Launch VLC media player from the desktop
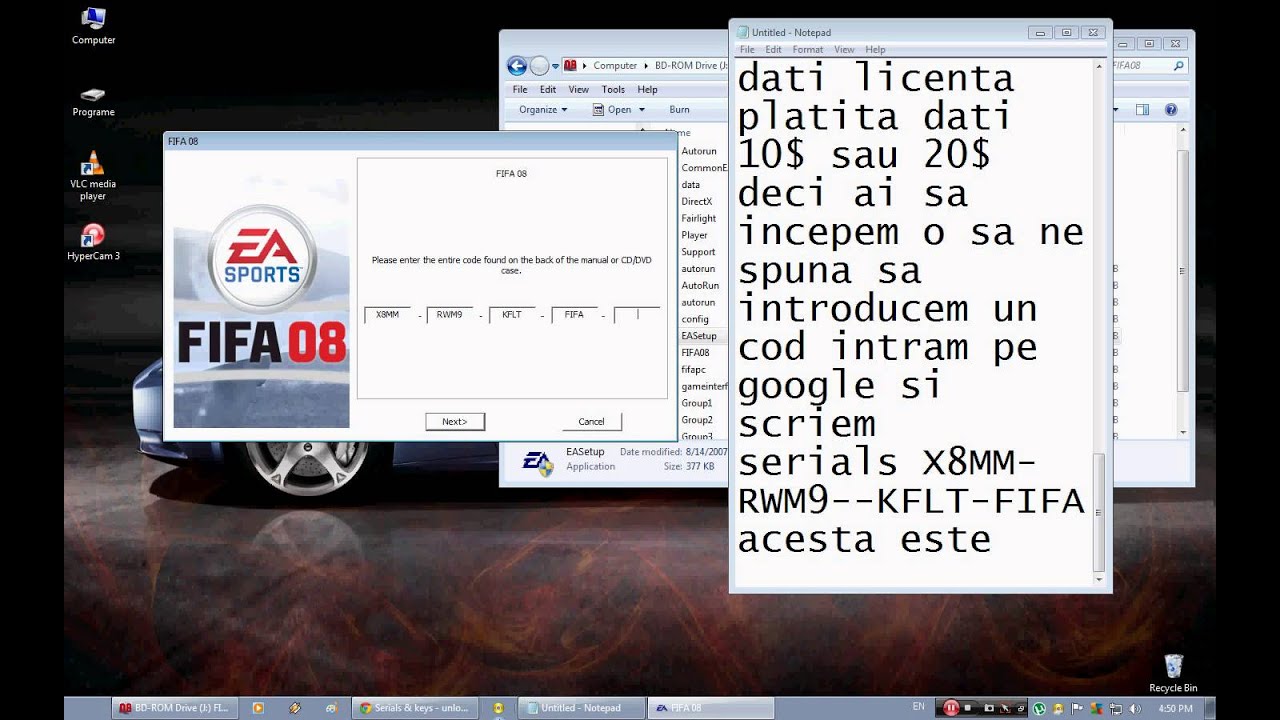 tap(93, 176)
